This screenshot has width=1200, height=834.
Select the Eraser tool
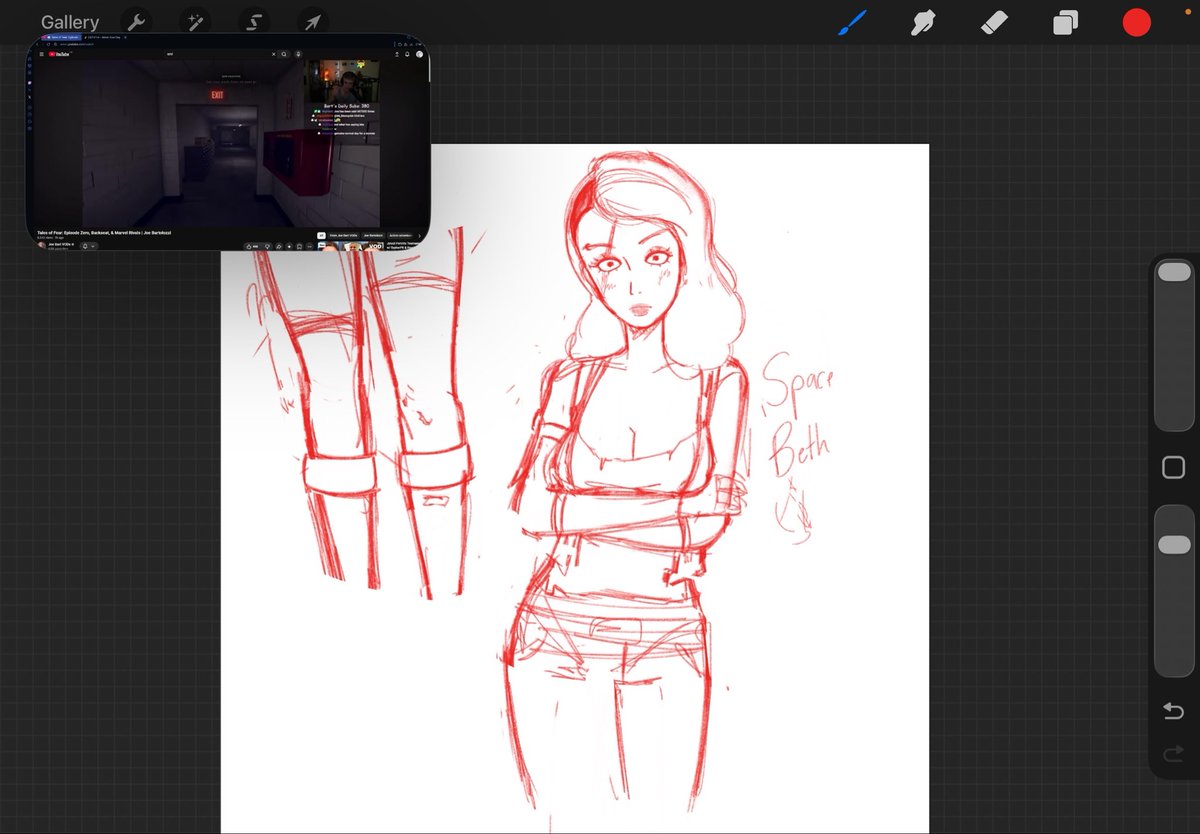pos(995,22)
